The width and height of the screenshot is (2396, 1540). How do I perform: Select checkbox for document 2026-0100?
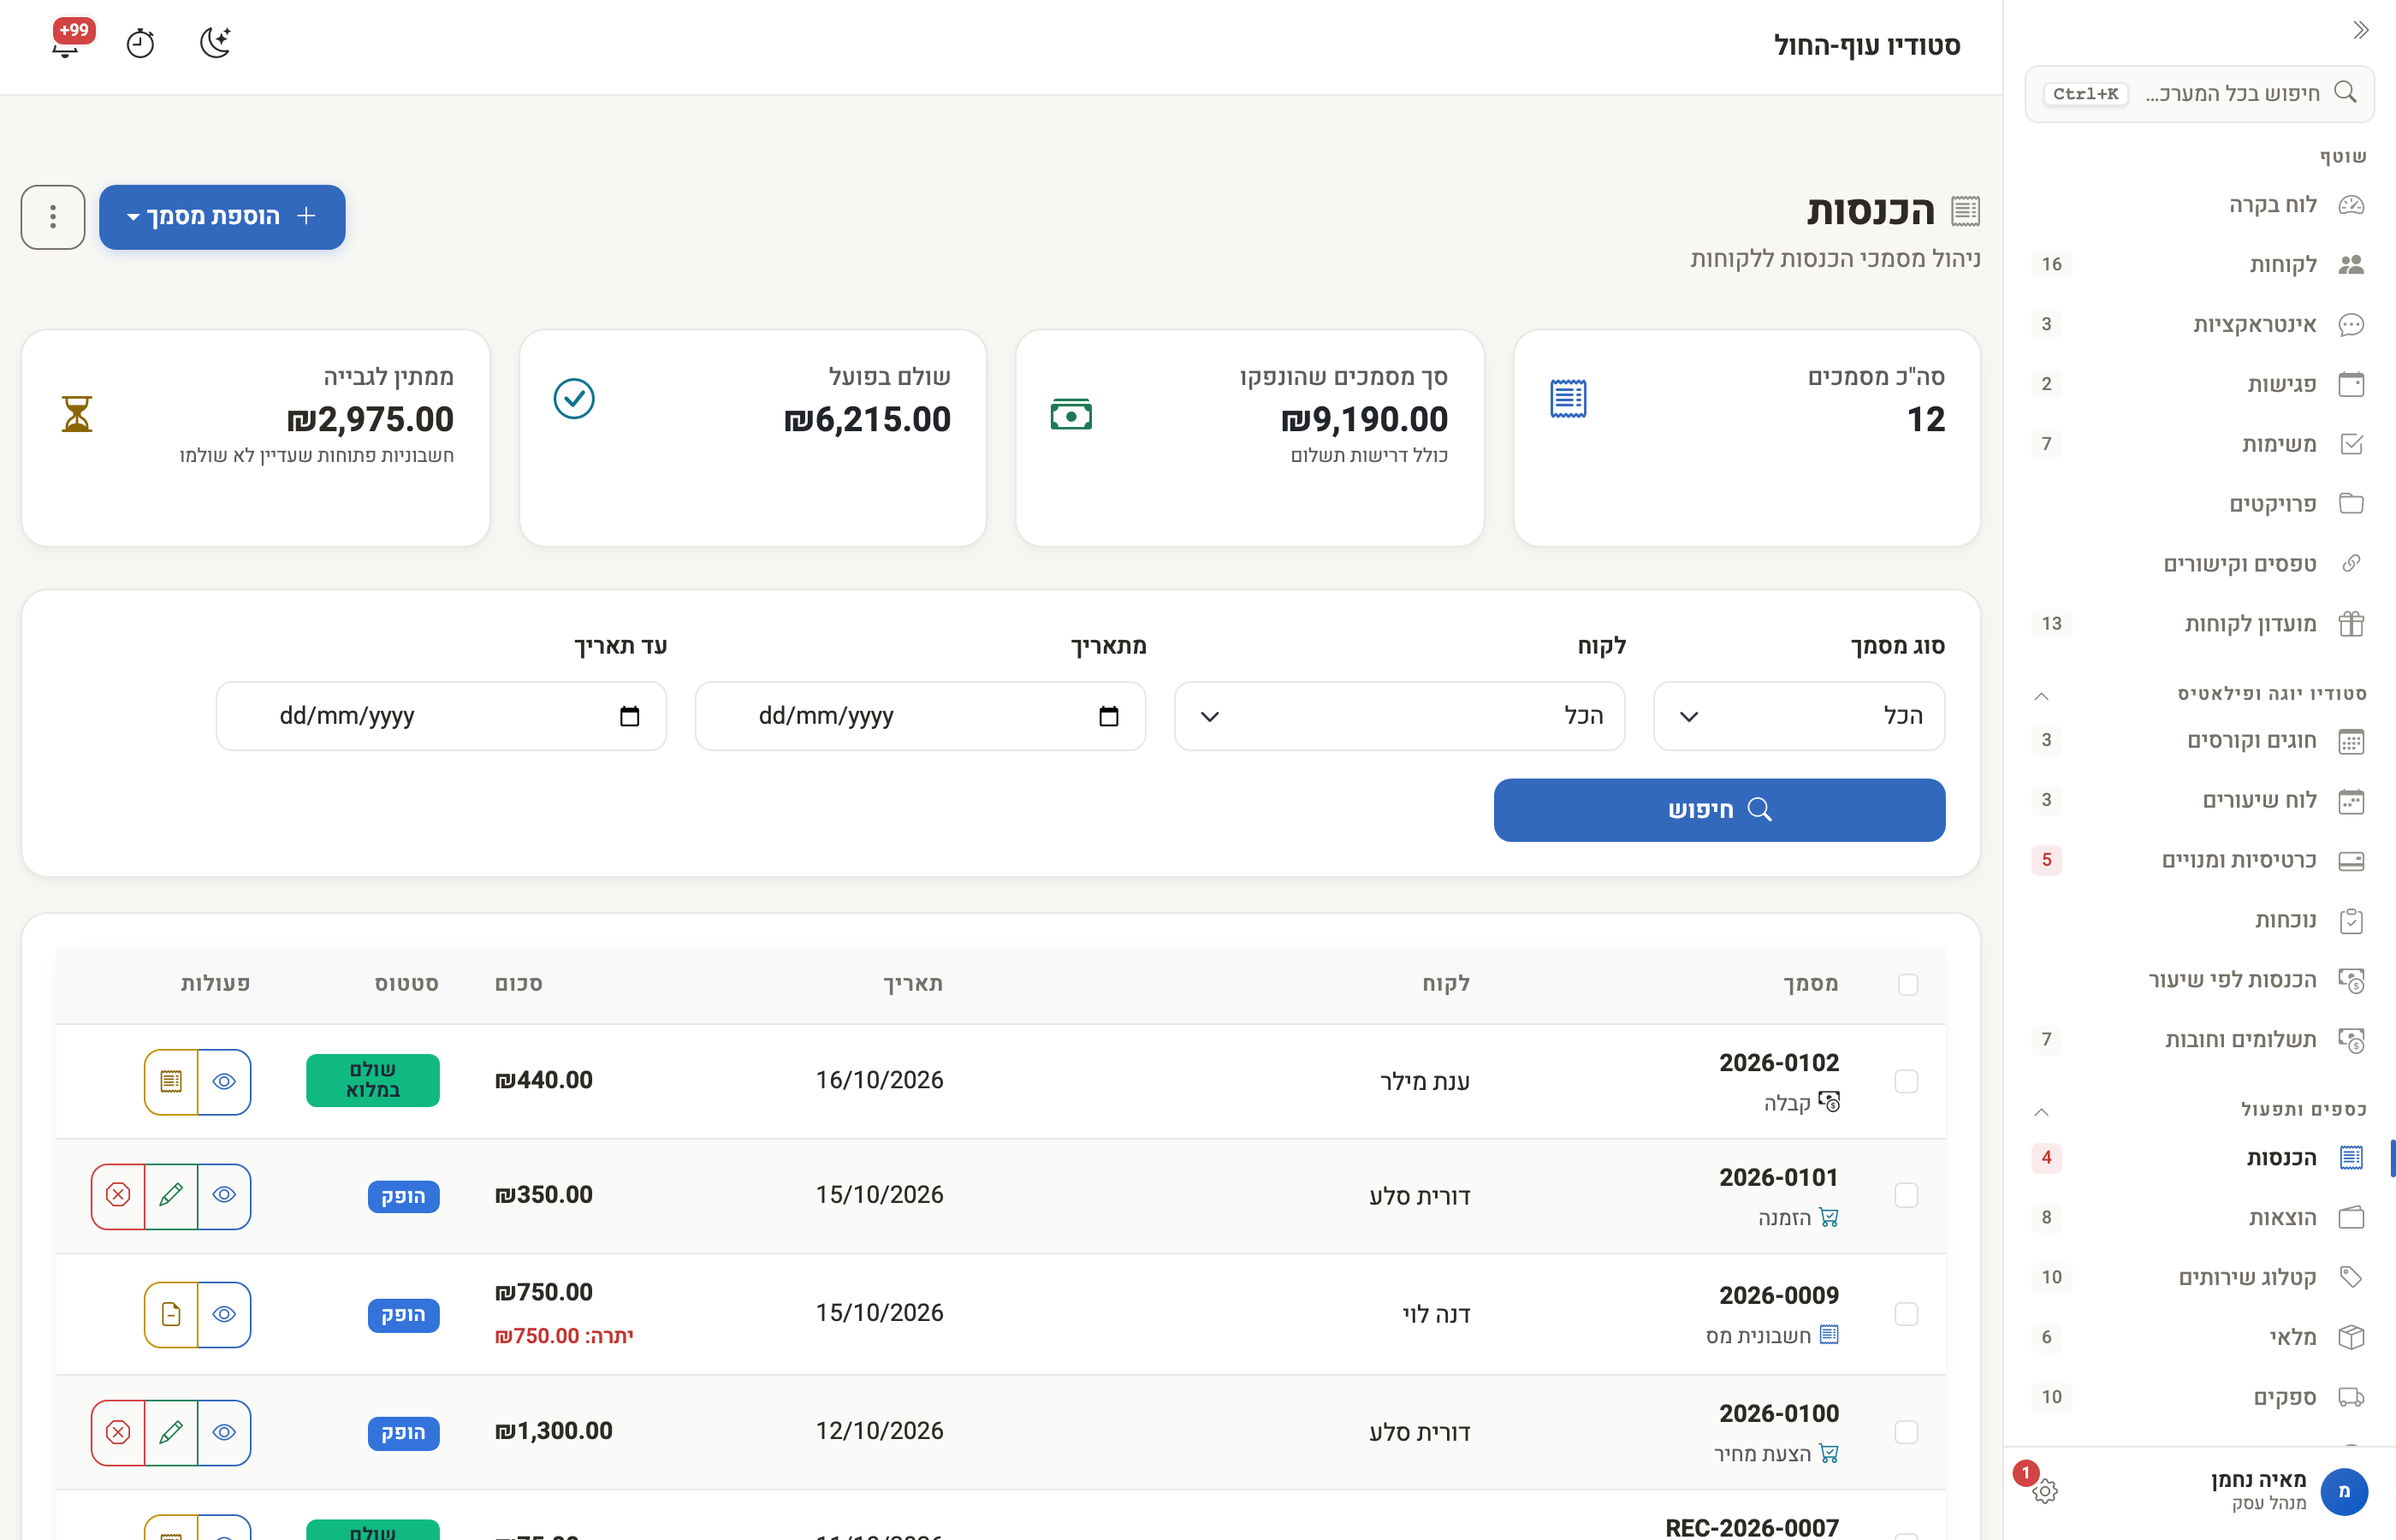1906,1432
